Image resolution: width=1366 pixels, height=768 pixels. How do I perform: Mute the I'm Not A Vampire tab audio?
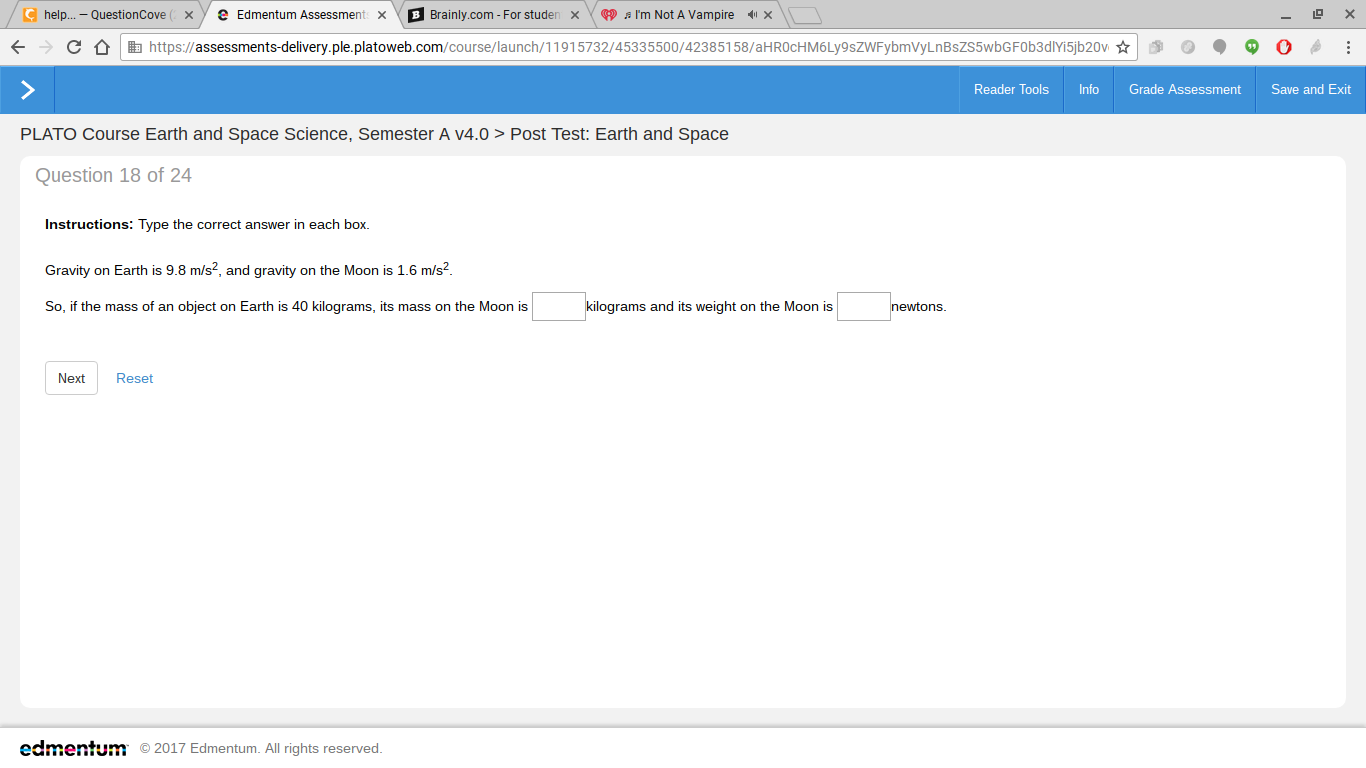coord(751,15)
